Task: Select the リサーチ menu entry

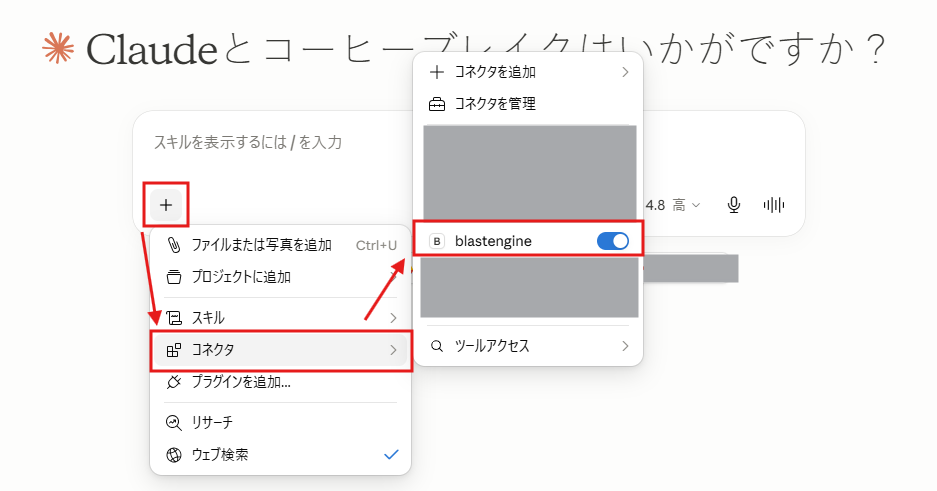Action: [x=281, y=423]
